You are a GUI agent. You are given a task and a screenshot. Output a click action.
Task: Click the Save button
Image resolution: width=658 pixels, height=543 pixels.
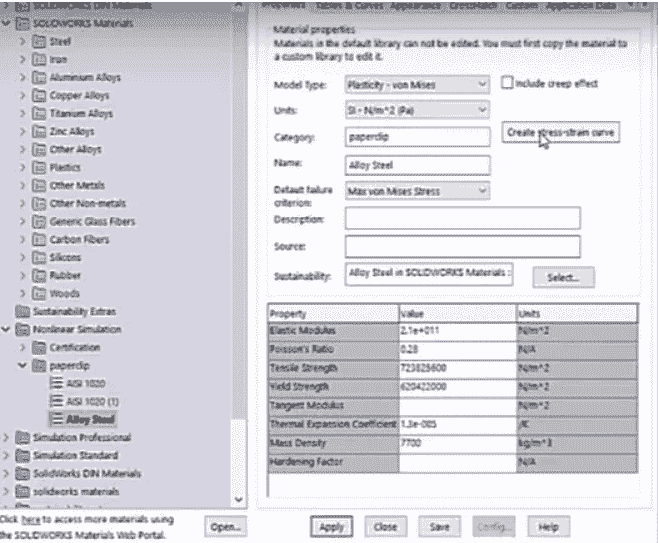pos(439,527)
